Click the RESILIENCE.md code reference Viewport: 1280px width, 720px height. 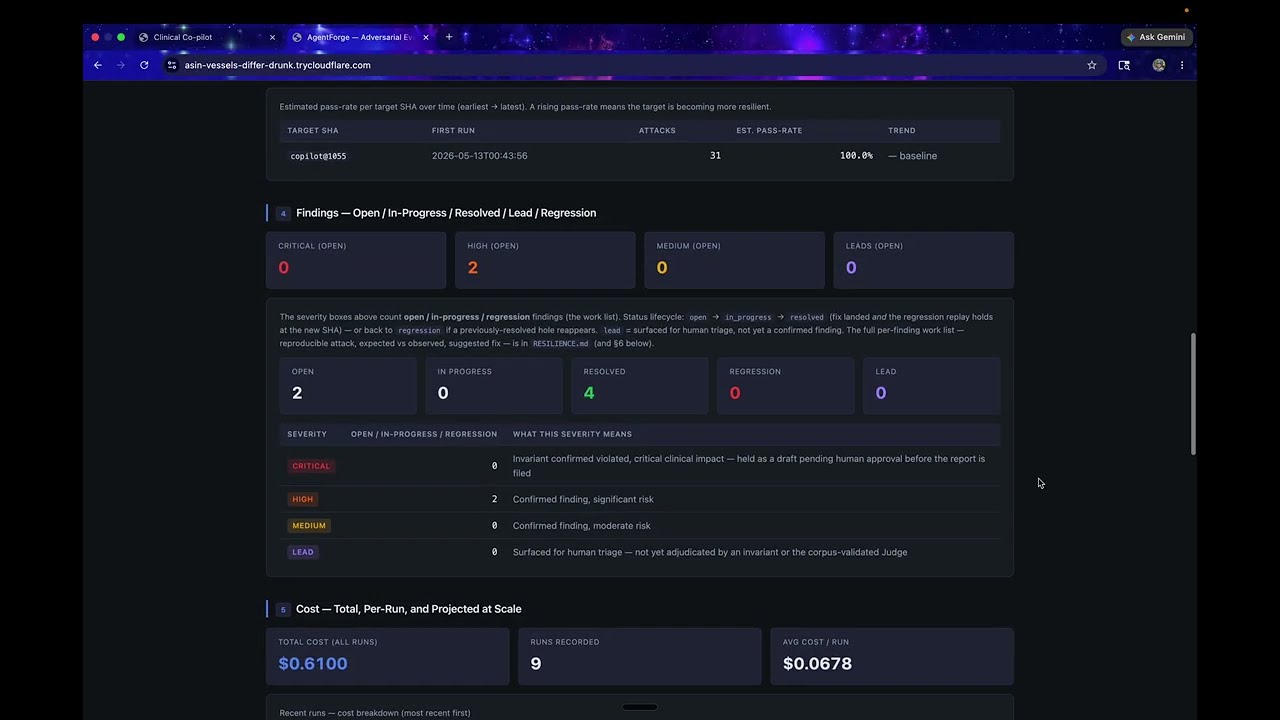point(560,343)
